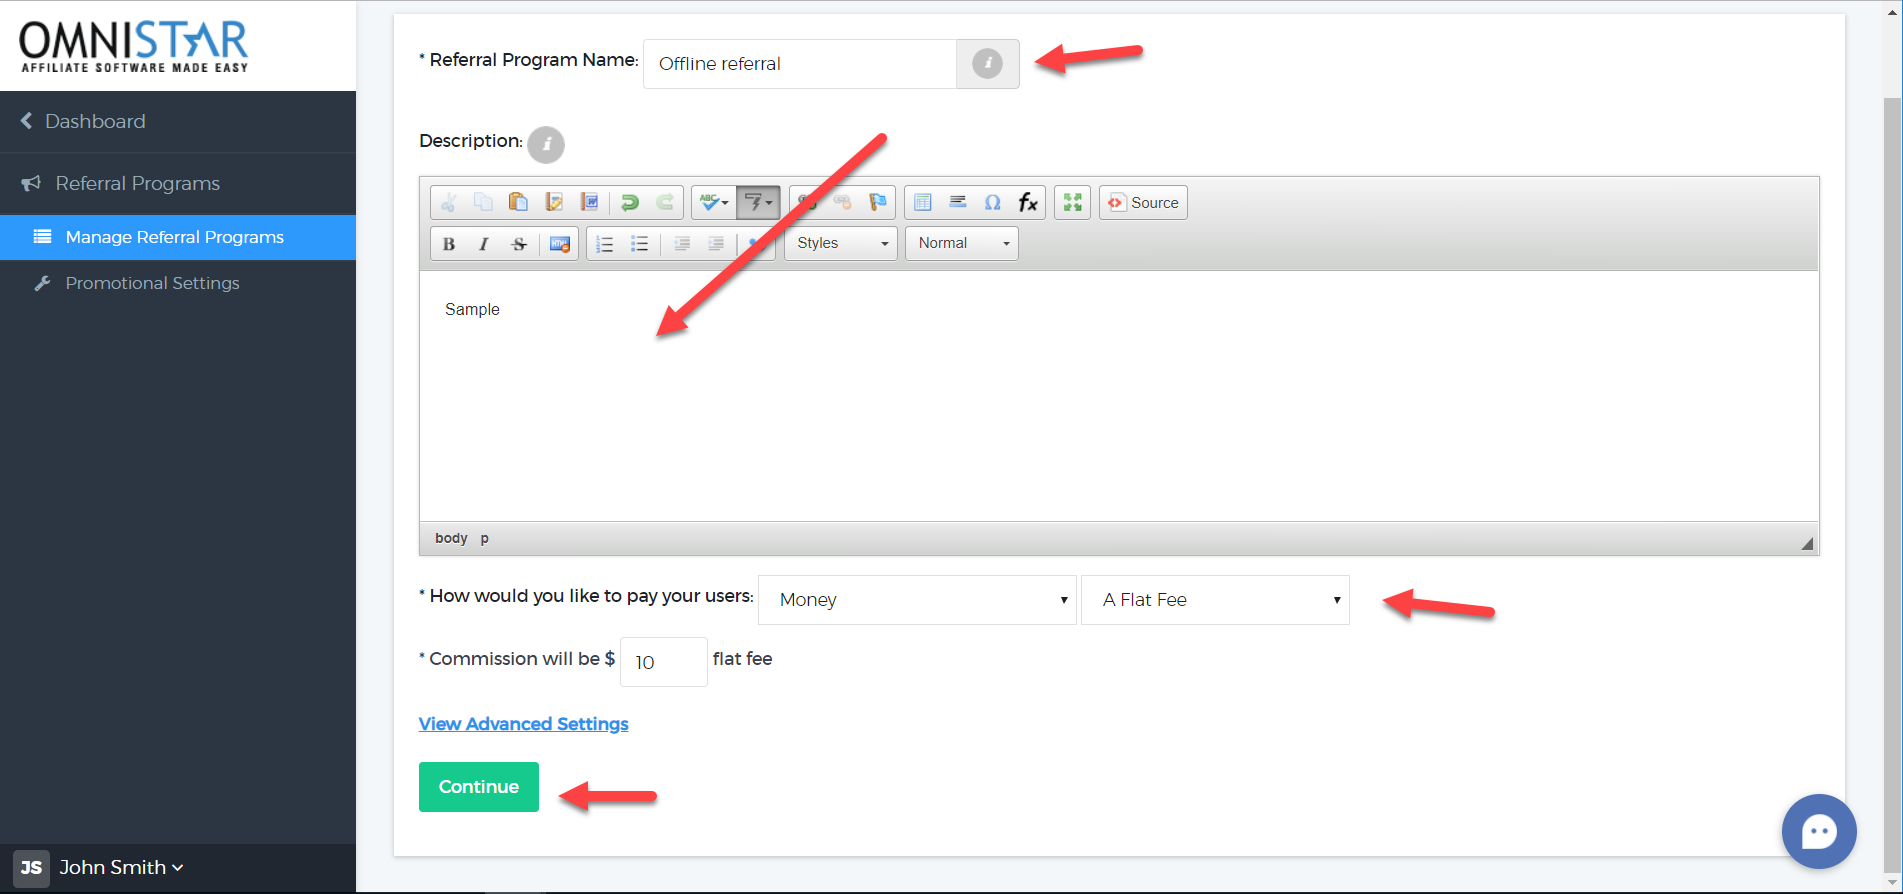Toggle strikethrough formatting
Viewport: 1903px width, 894px height.
519,244
